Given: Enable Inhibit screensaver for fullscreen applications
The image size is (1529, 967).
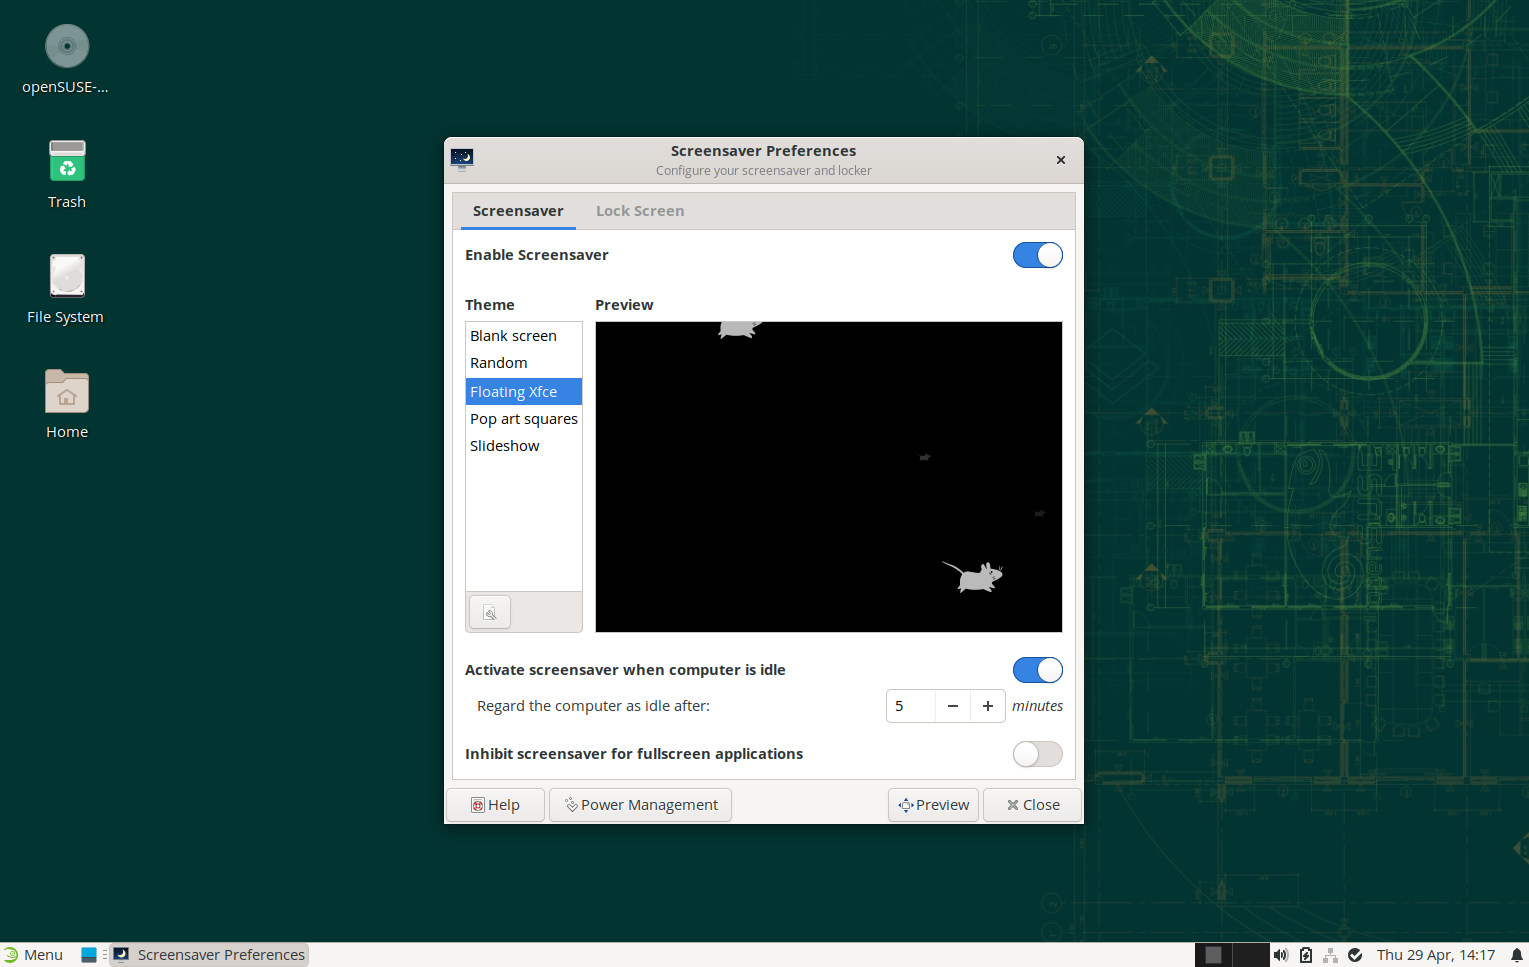Looking at the screenshot, I should (1037, 754).
